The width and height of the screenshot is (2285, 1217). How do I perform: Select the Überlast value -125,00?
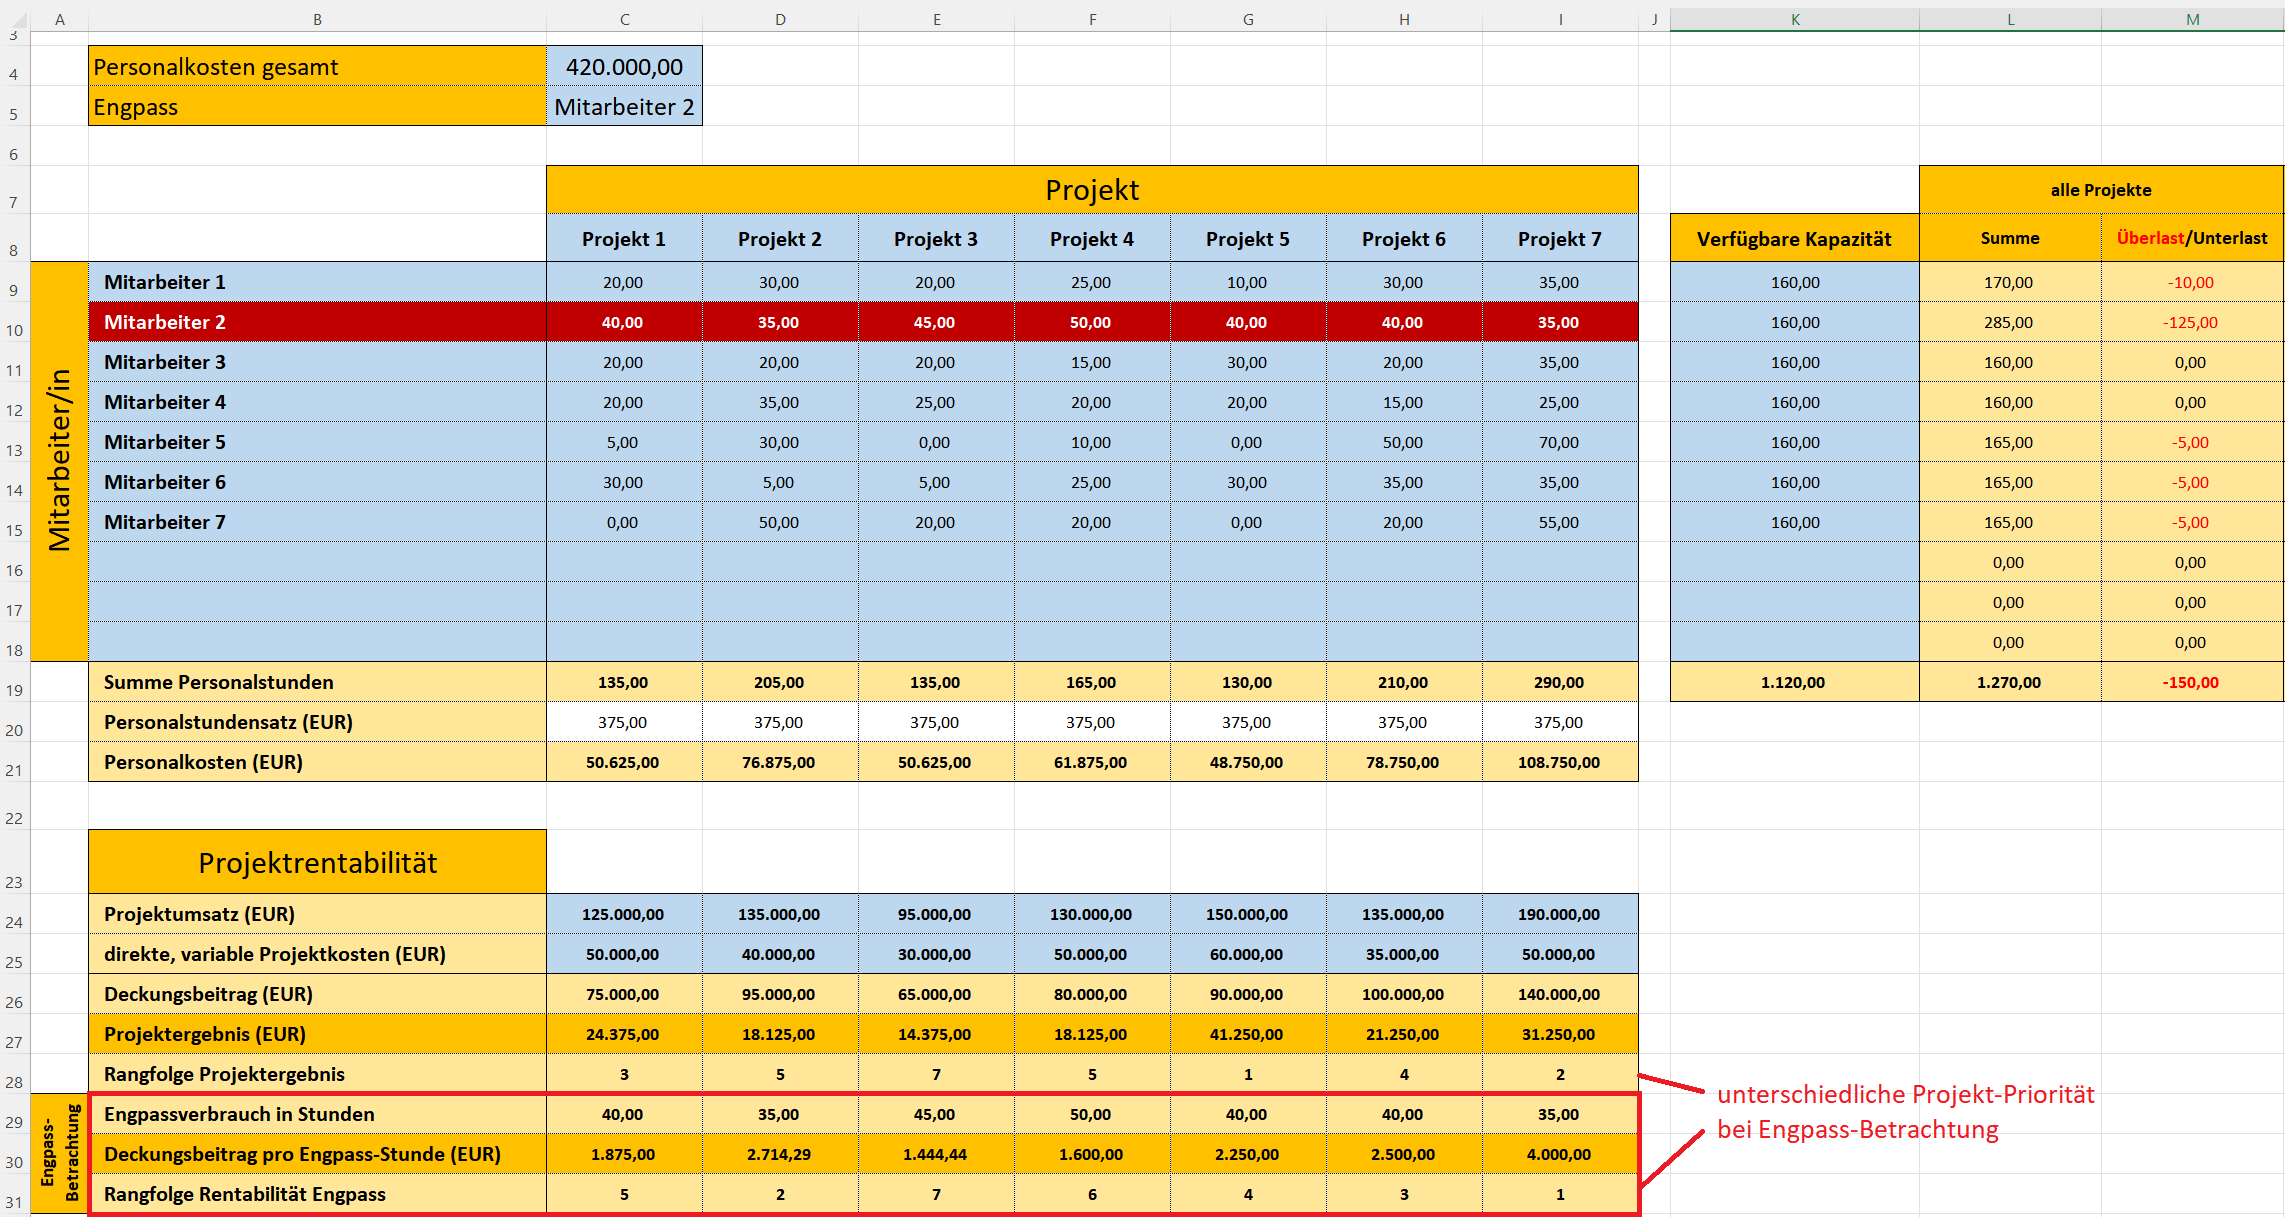[x=2192, y=322]
